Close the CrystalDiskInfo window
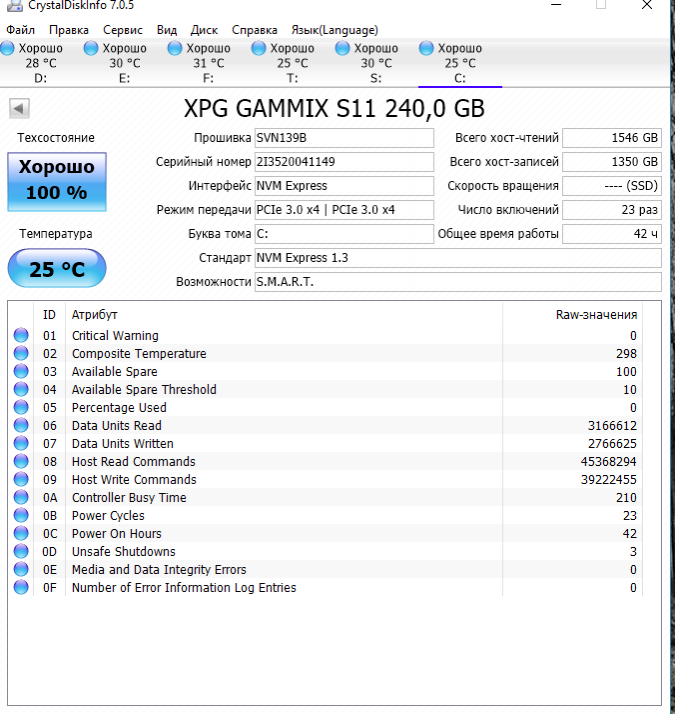The width and height of the screenshot is (675, 714). 647,5
